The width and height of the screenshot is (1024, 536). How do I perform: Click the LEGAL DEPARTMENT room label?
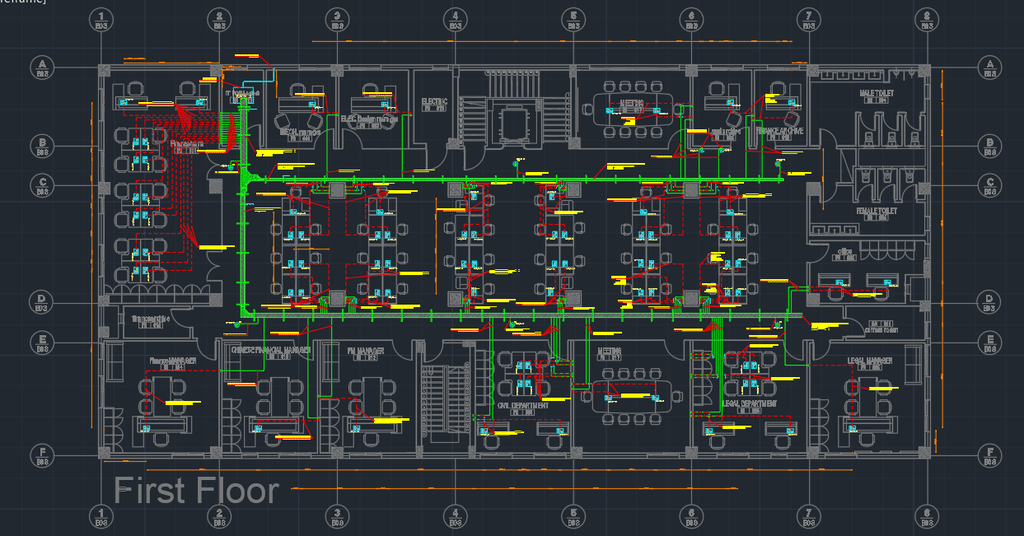(x=749, y=404)
